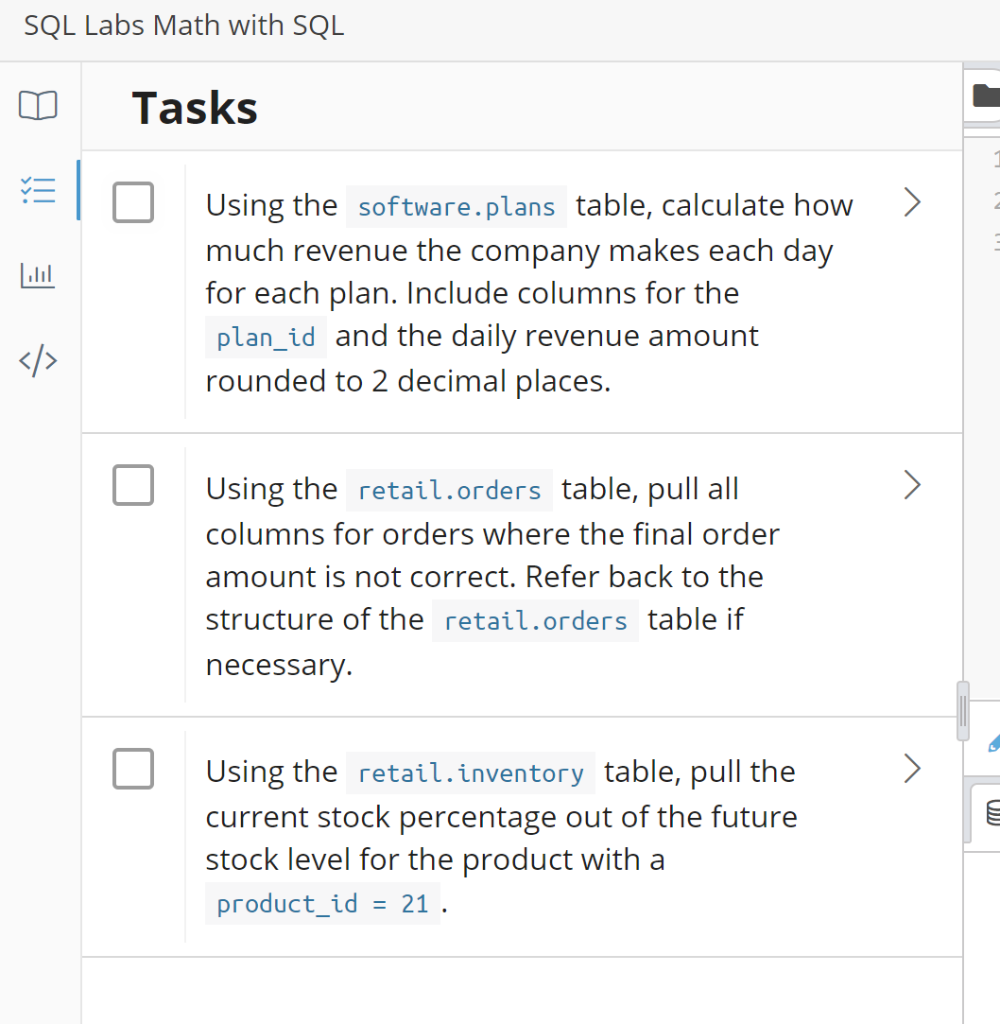Open the book lesson panel

coord(38,105)
